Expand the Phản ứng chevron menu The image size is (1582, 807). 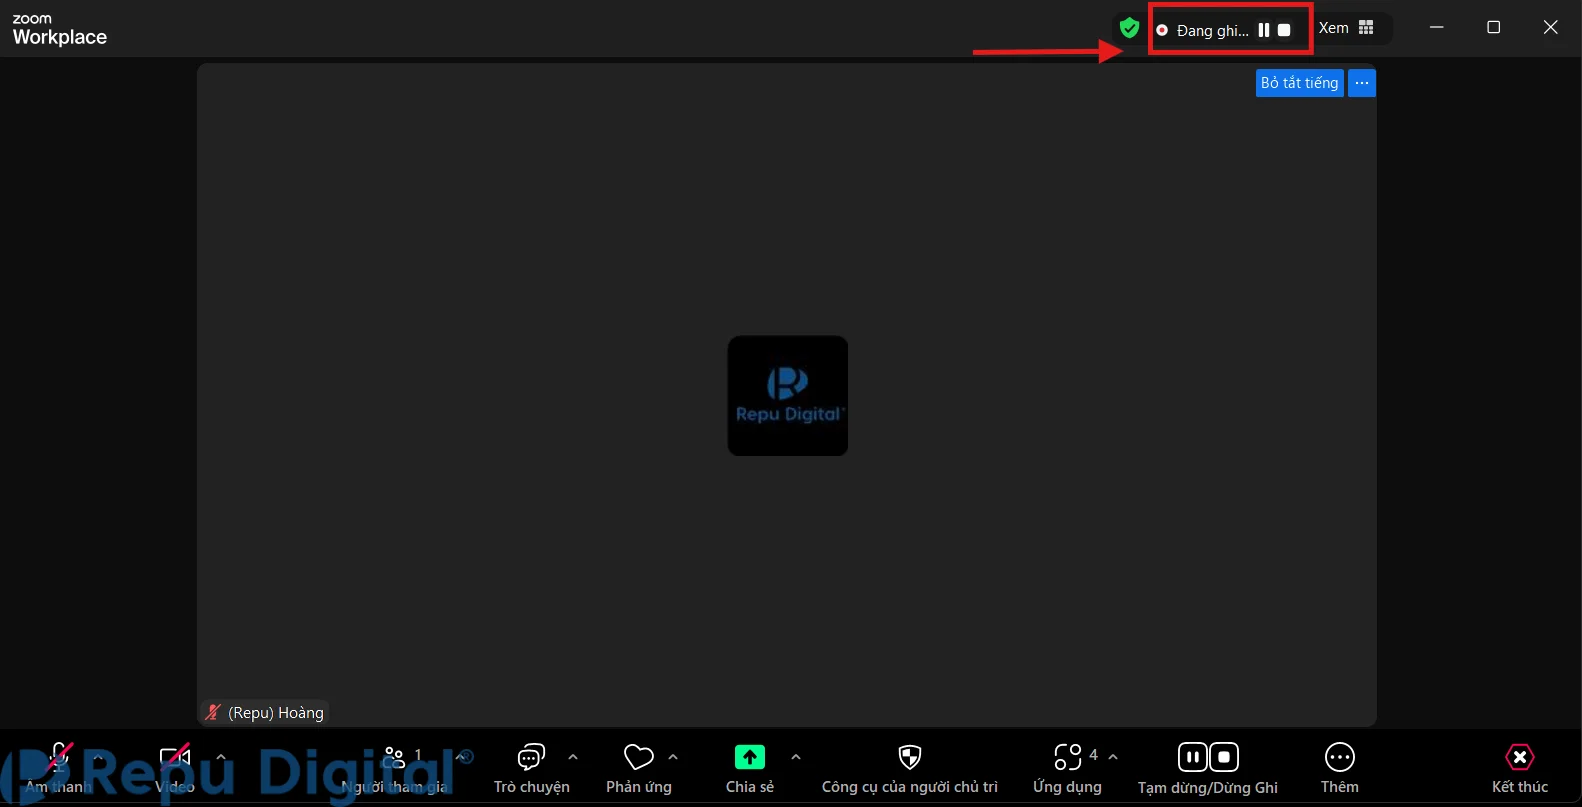click(x=673, y=757)
